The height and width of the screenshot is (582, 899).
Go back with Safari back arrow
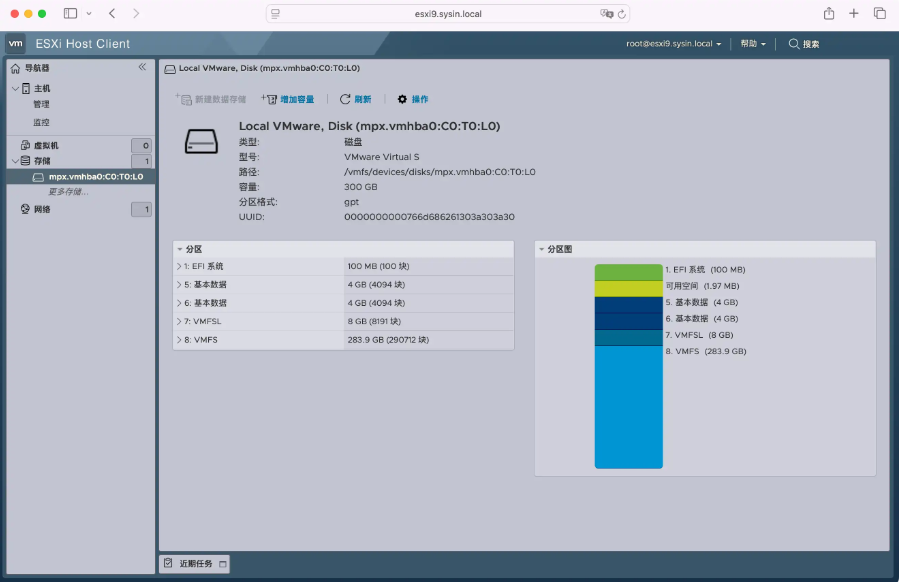112,13
